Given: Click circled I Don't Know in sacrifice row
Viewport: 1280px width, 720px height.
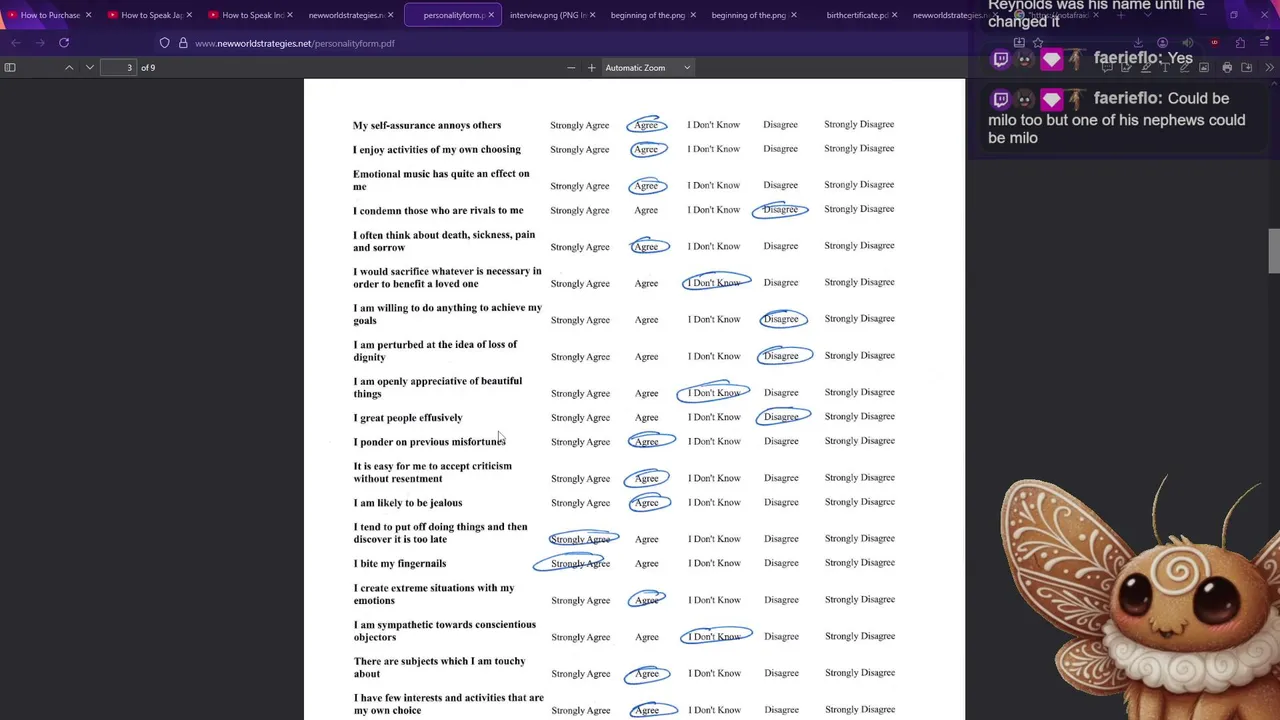Looking at the screenshot, I should (x=714, y=282).
